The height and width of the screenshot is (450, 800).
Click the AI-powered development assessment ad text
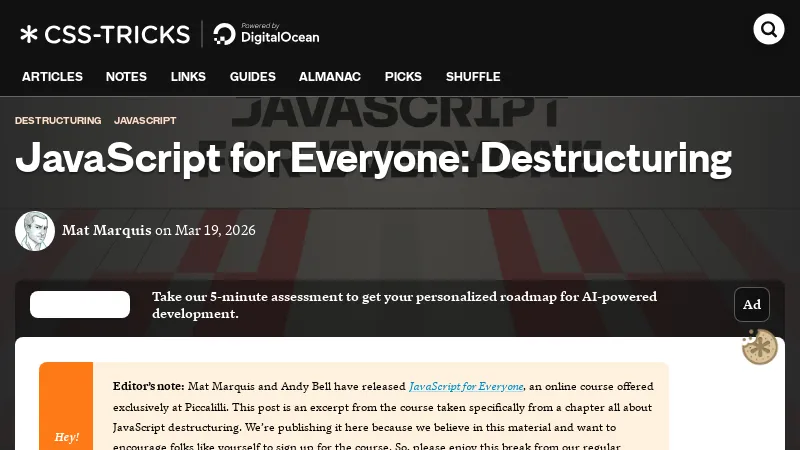coord(405,305)
